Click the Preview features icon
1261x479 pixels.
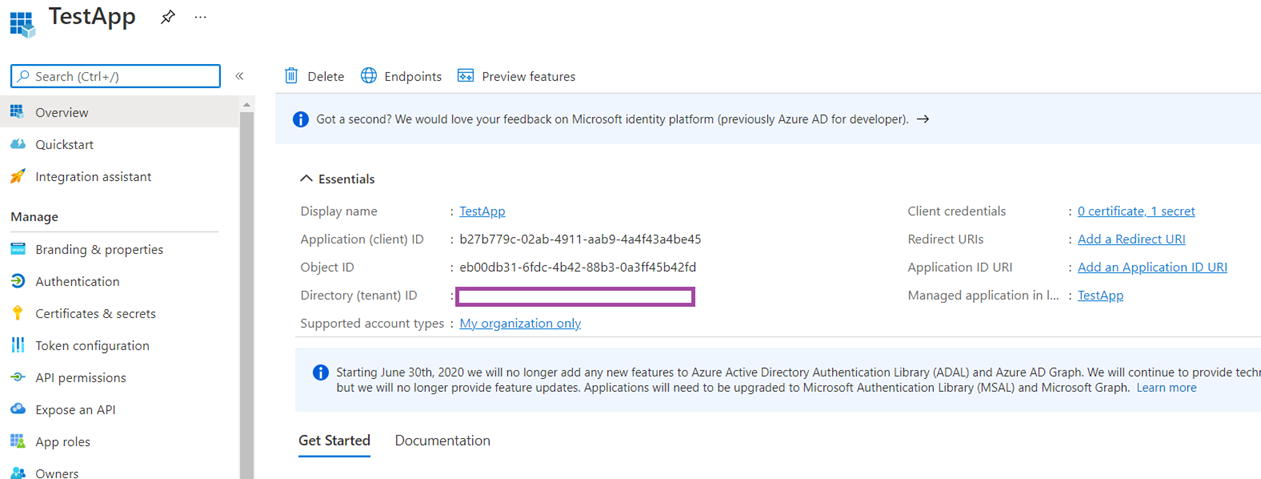click(465, 76)
